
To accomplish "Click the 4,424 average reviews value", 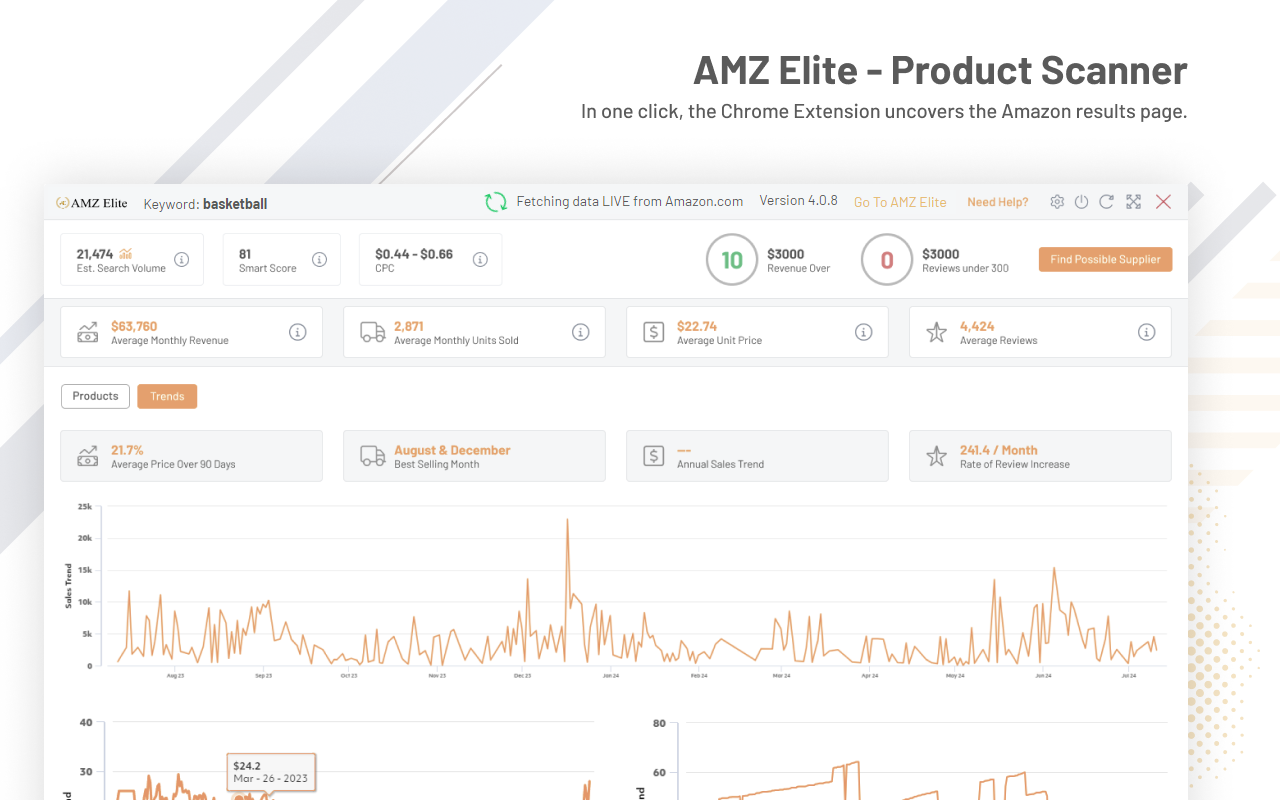I will 977,326.
